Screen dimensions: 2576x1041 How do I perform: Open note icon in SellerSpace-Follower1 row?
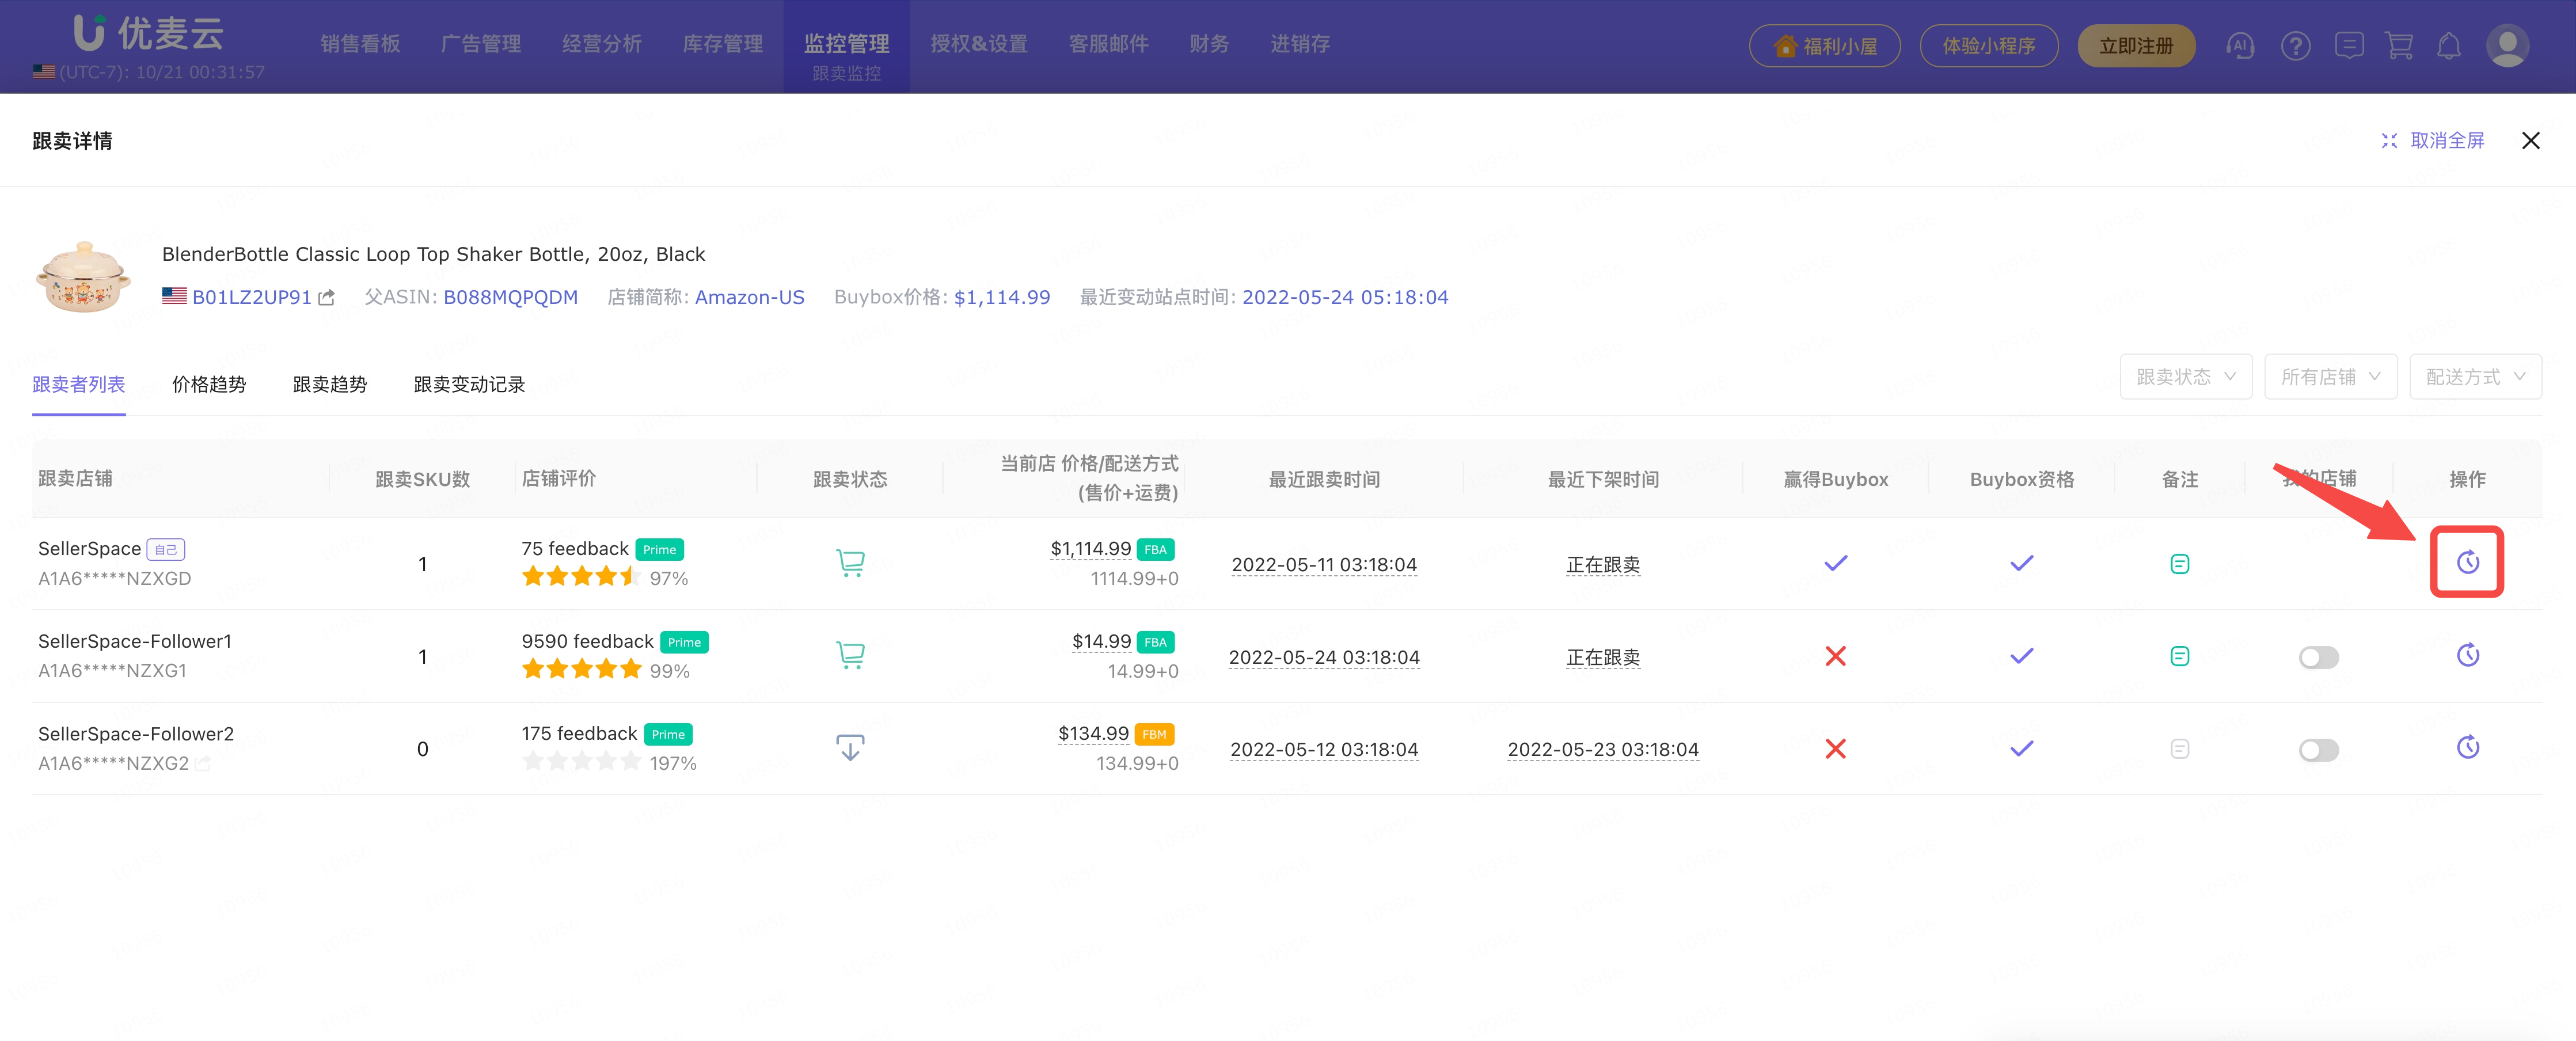(x=2179, y=656)
